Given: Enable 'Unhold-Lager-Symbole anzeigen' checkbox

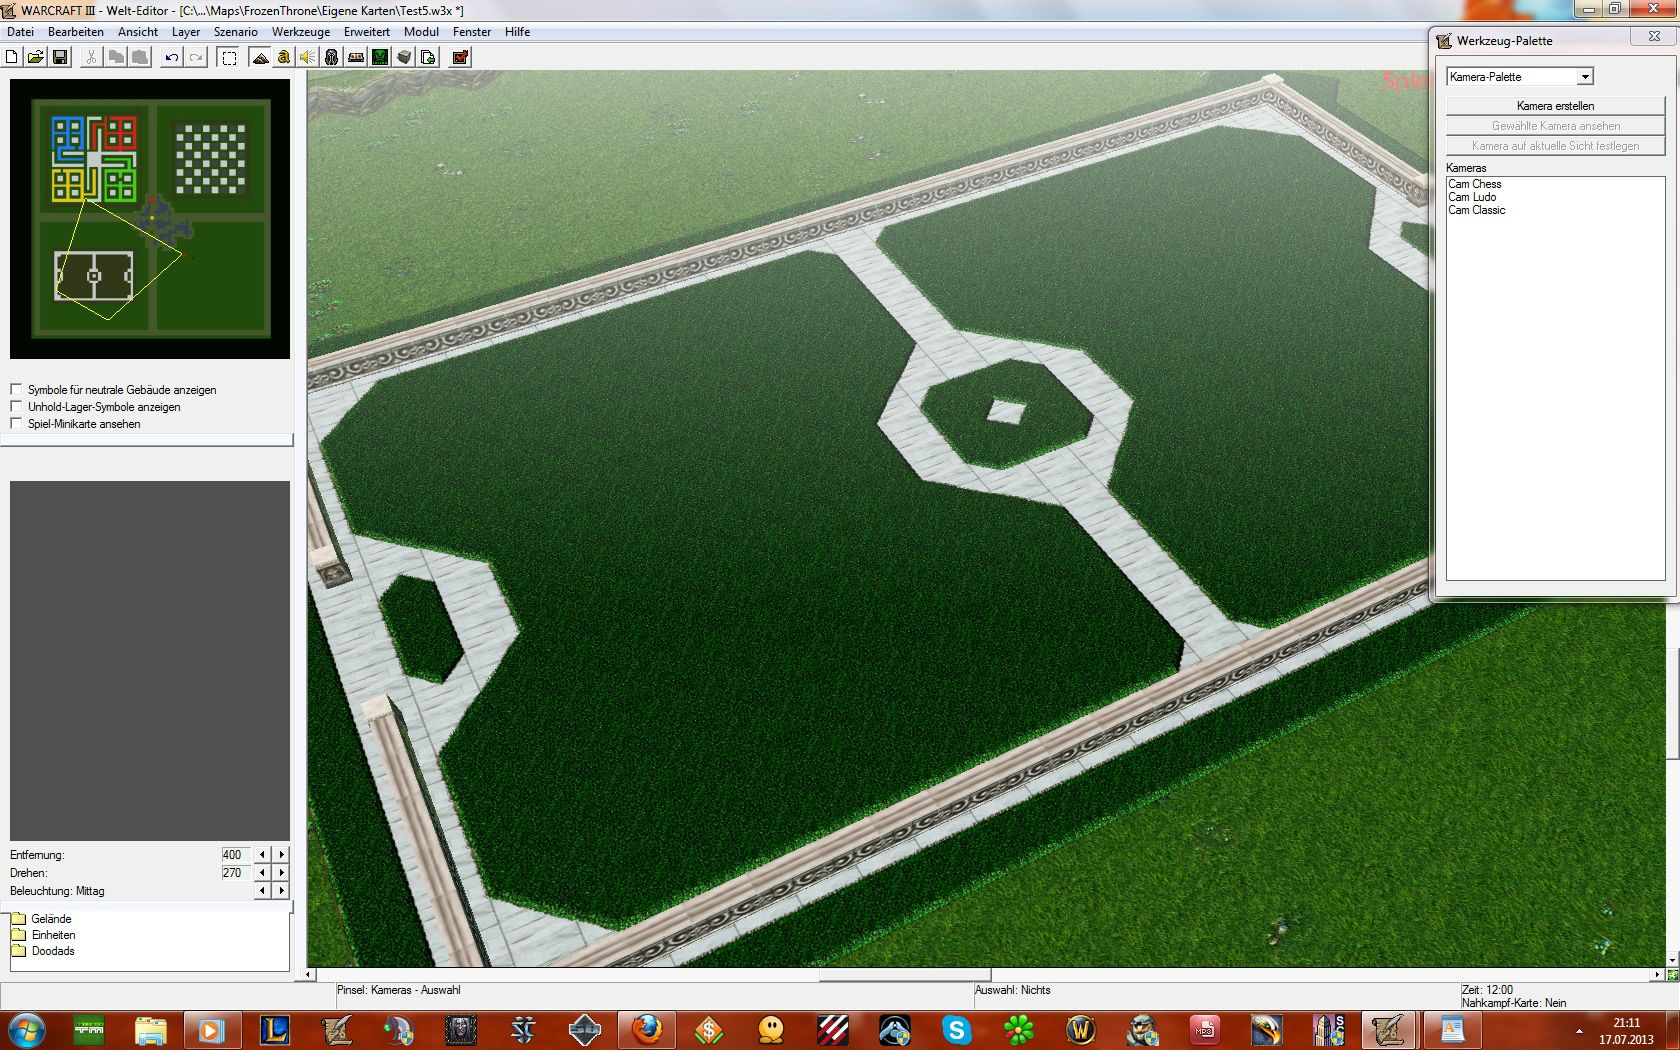Looking at the screenshot, I should [x=16, y=407].
